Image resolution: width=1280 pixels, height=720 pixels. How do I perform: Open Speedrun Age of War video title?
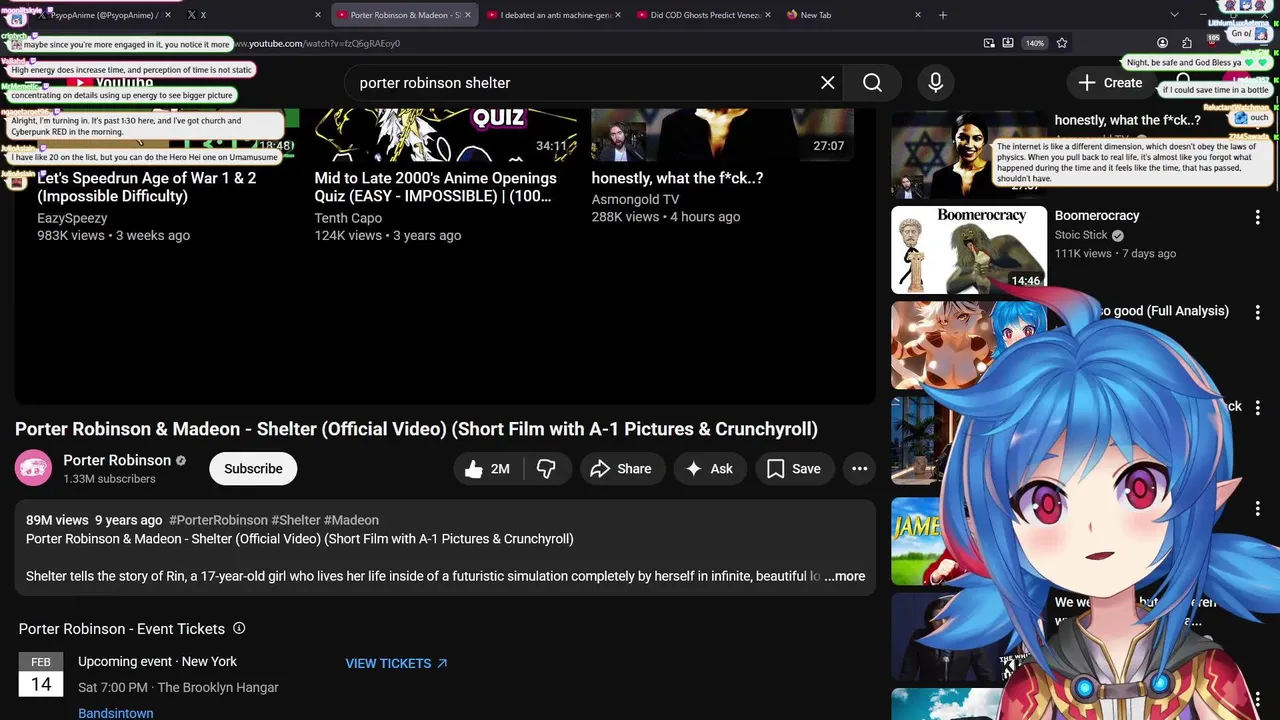pyautogui.click(x=147, y=187)
